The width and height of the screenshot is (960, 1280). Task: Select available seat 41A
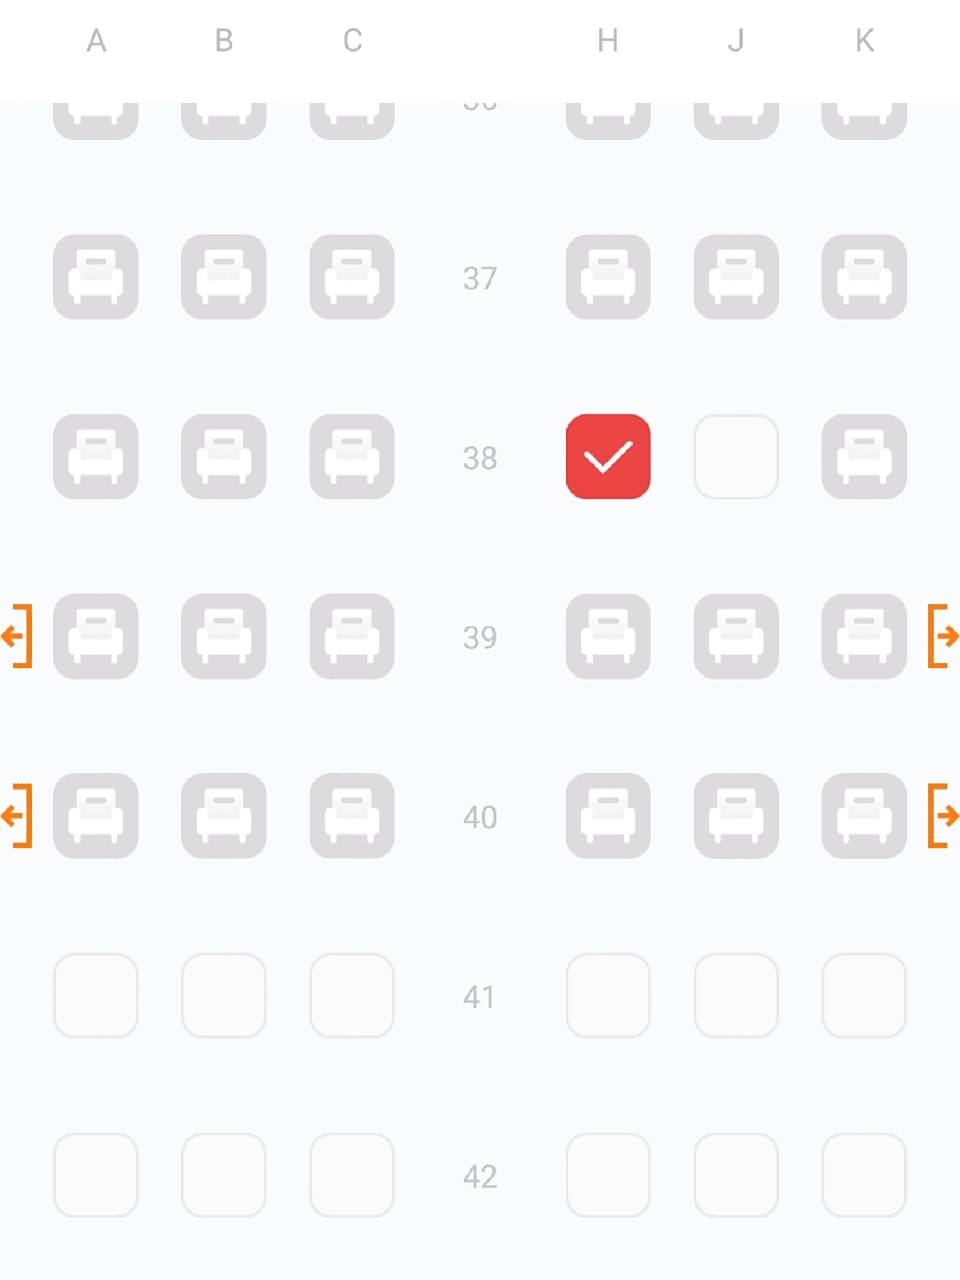pos(96,996)
